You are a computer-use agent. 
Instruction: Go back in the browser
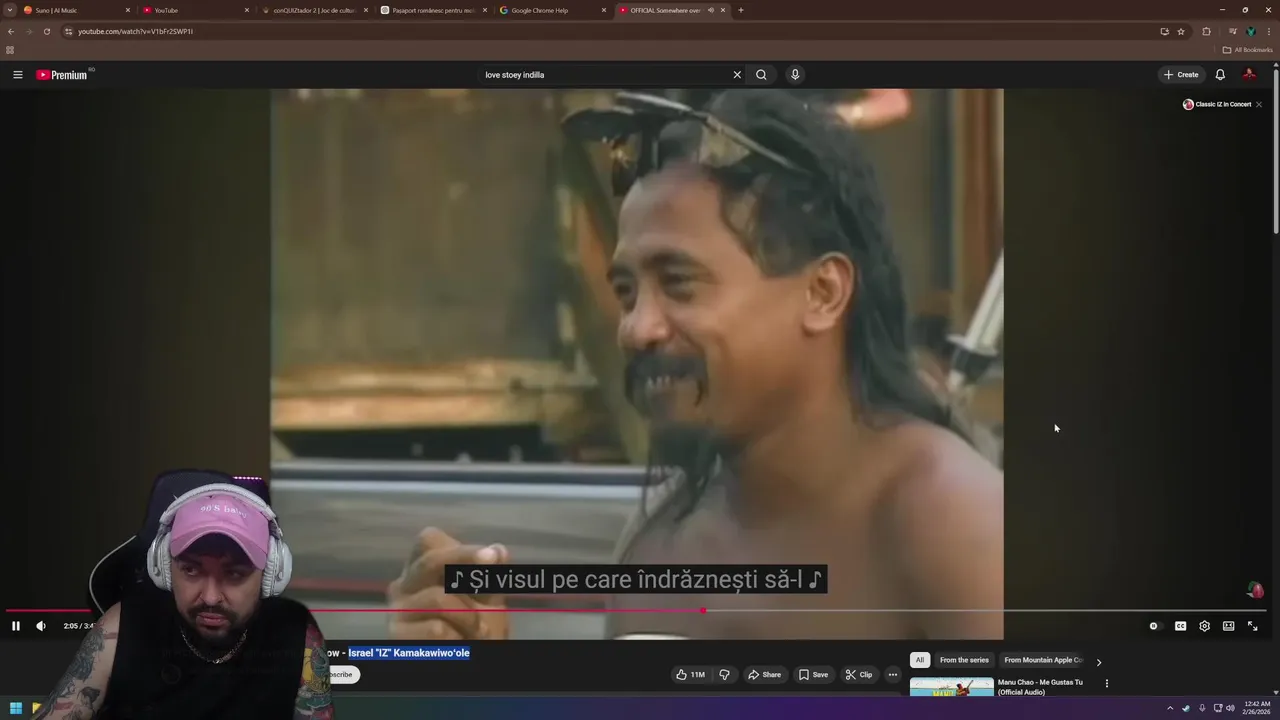[x=11, y=31]
